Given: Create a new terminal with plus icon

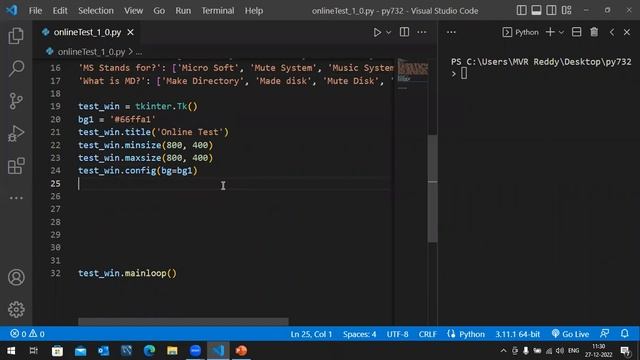Looking at the screenshot, I should 550,32.
